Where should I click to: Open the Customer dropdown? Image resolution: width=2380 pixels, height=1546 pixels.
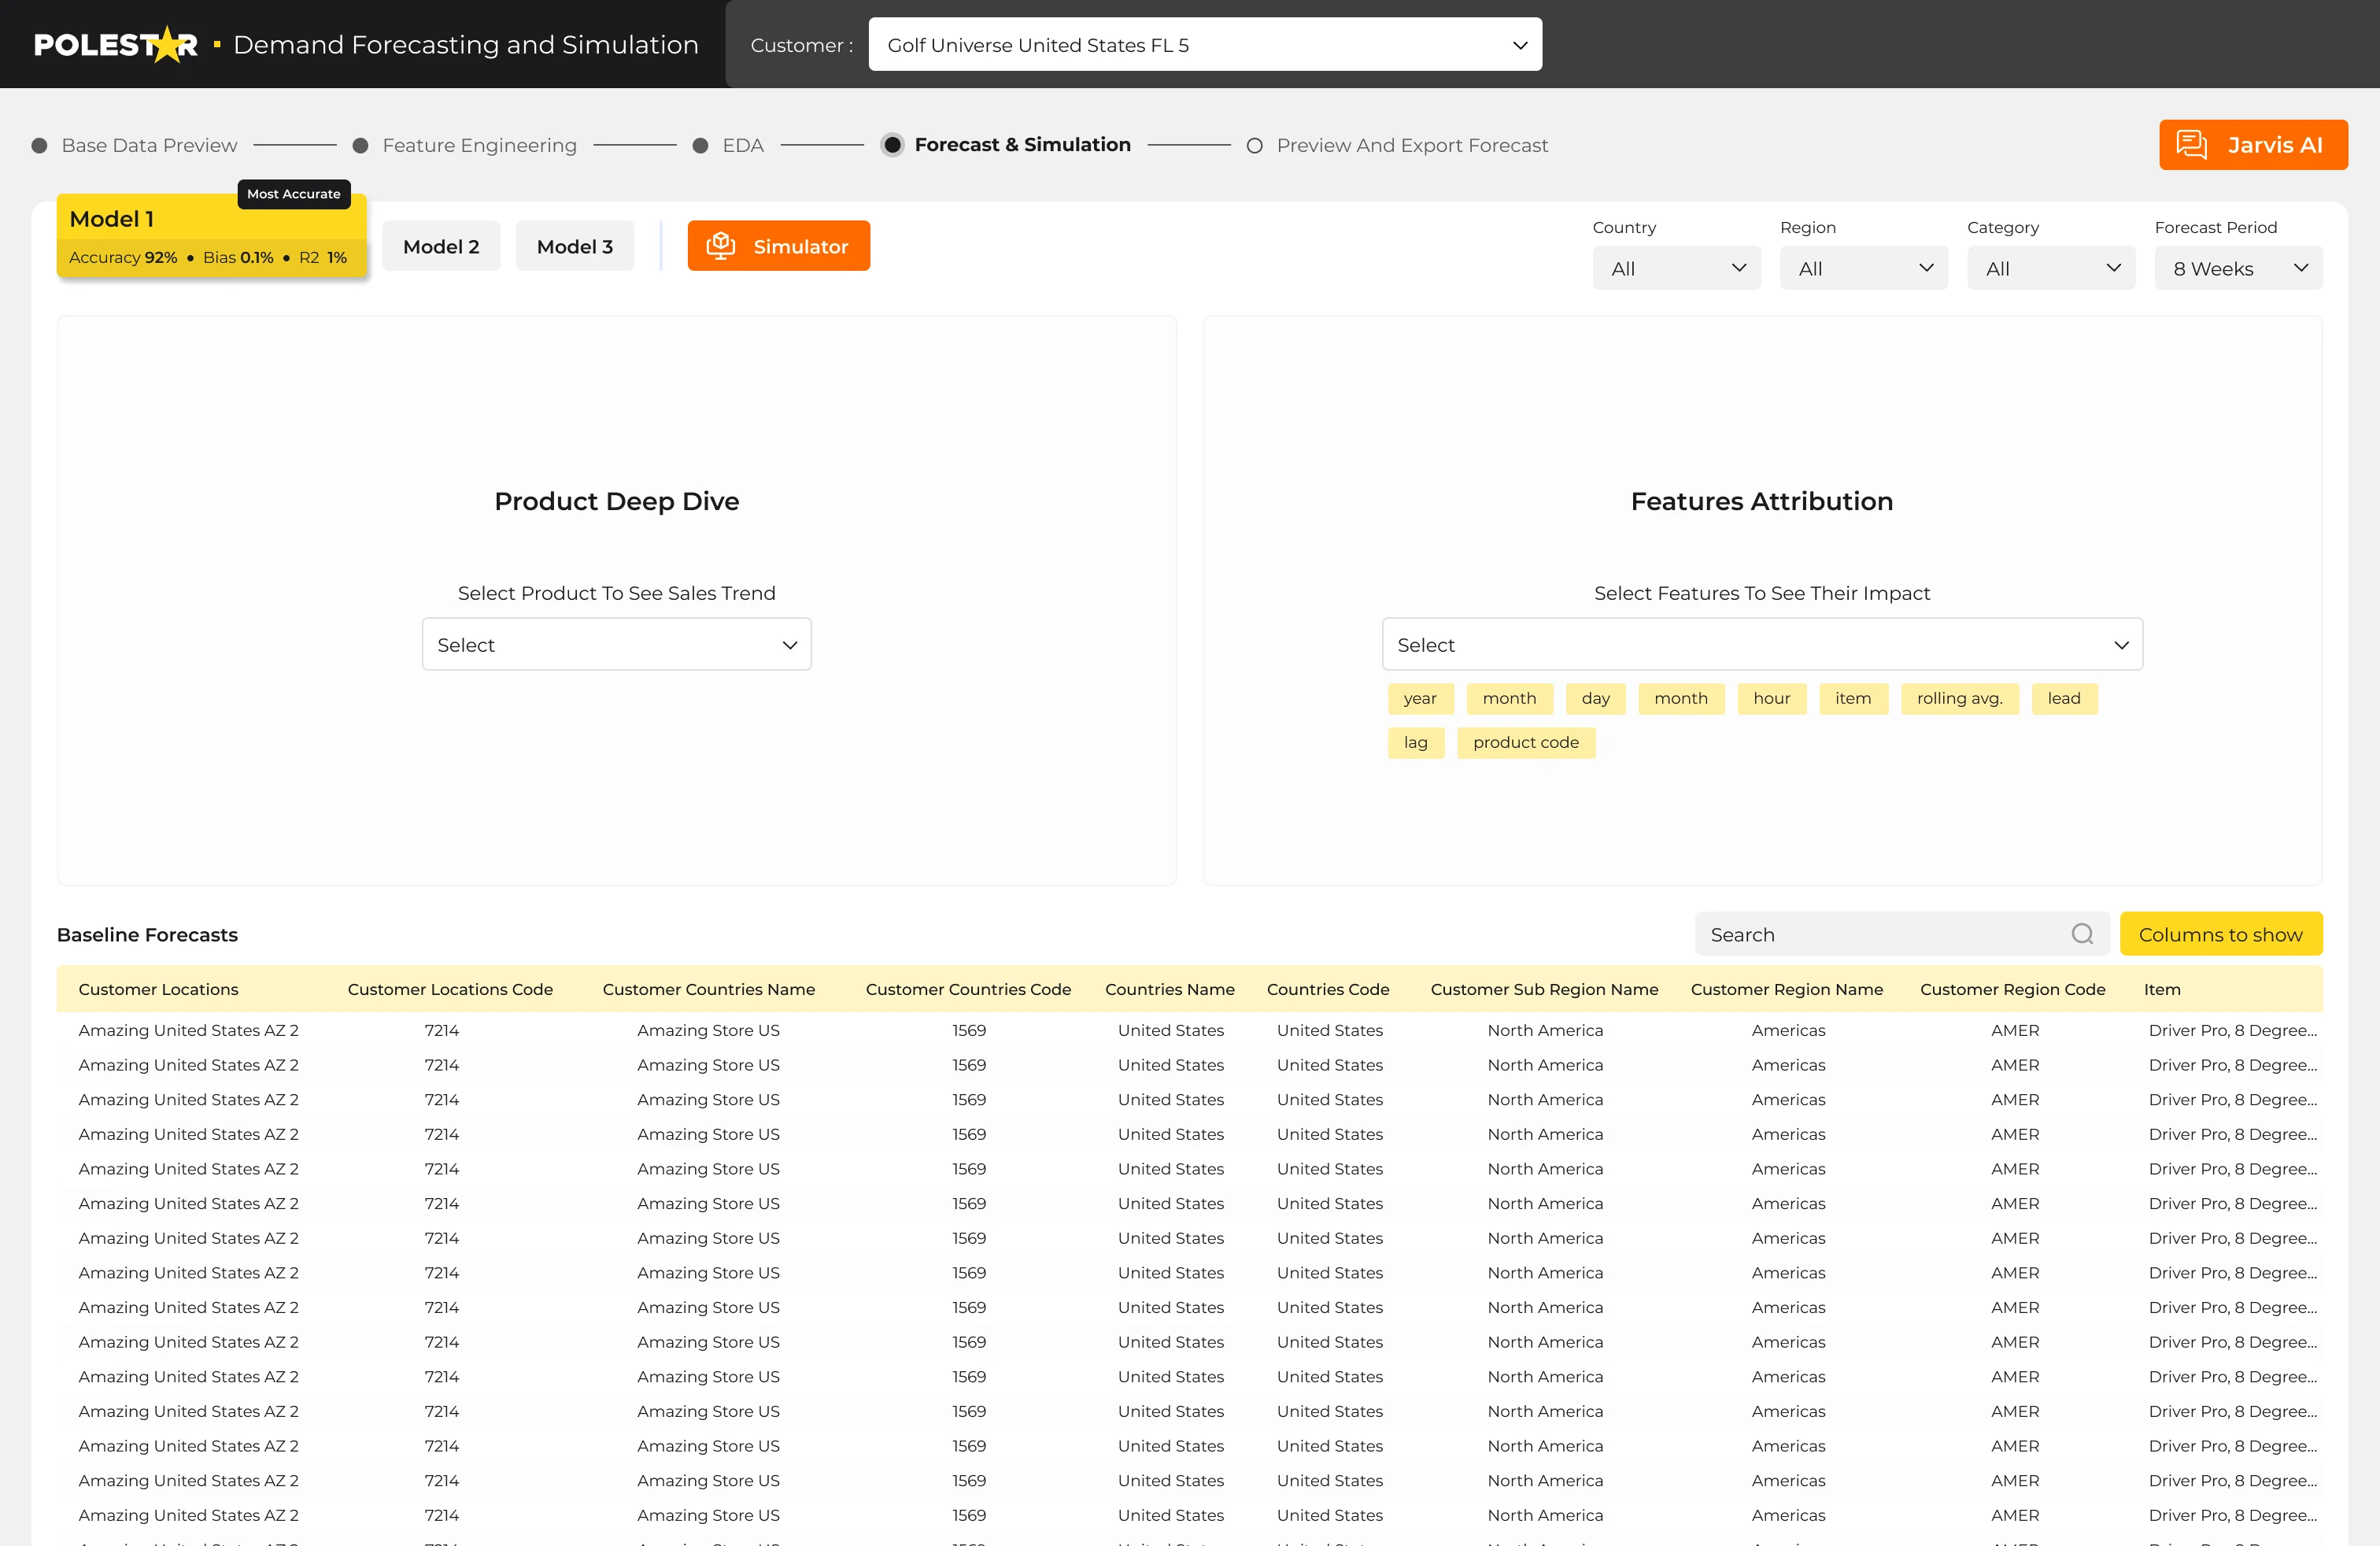point(1203,44)
